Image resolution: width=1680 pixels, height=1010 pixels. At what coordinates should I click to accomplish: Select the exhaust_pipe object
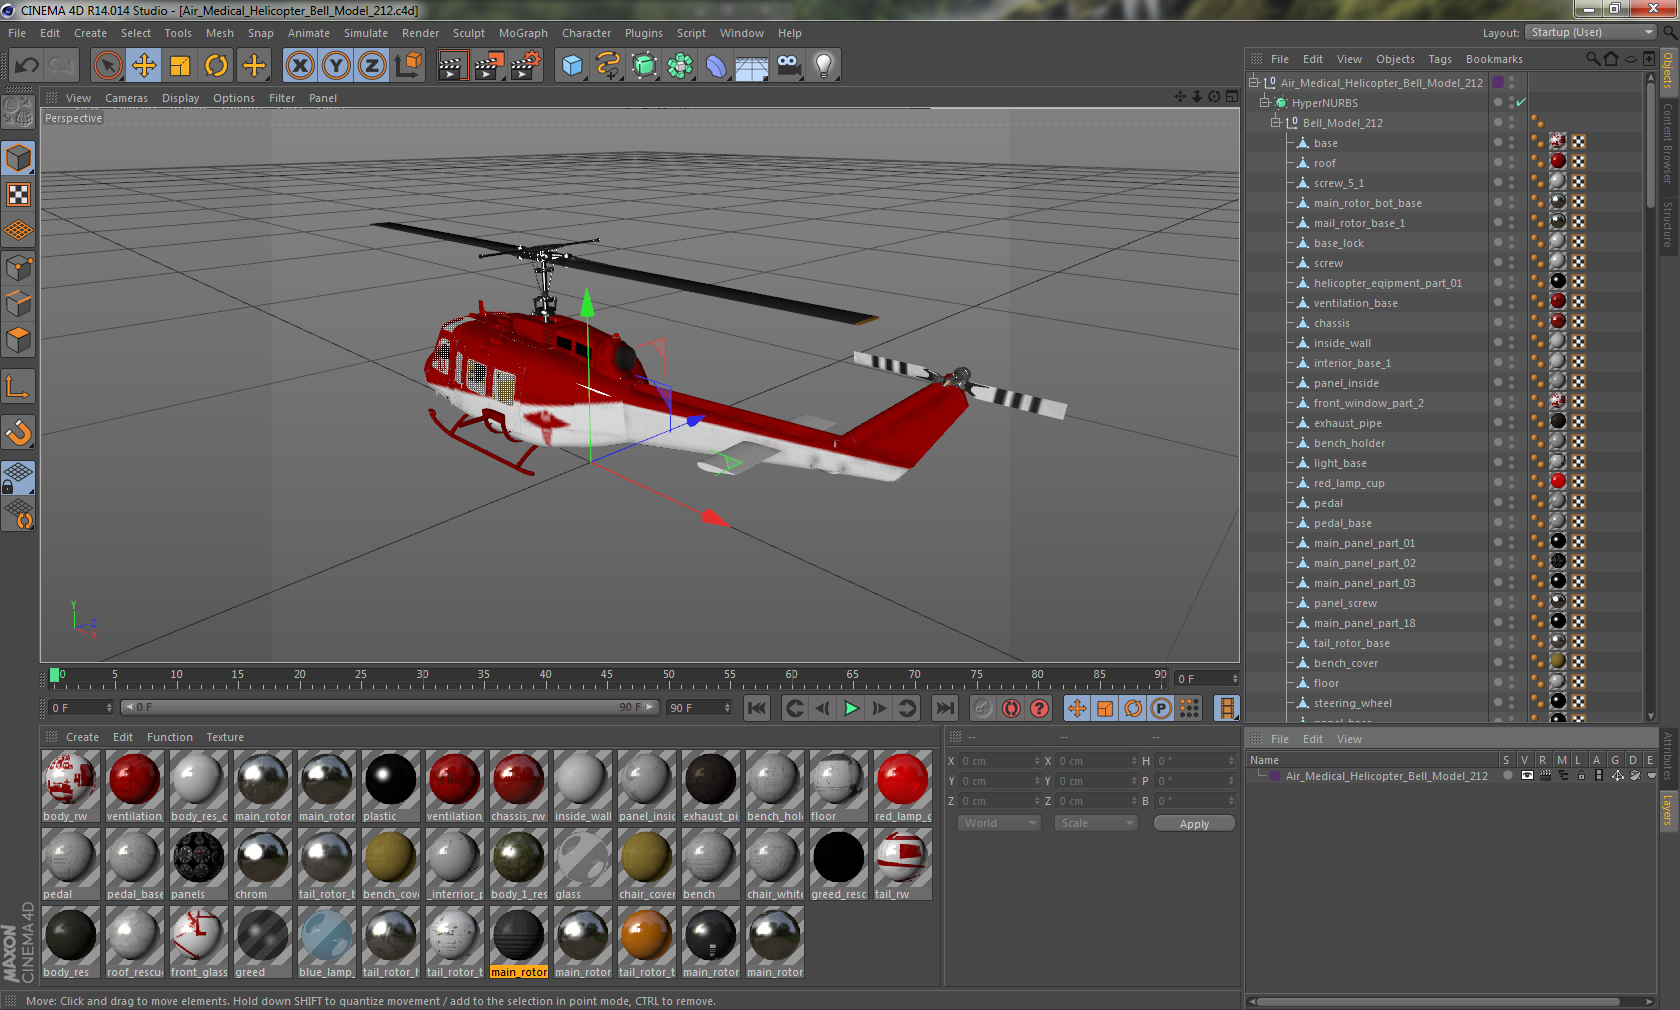1347,423
